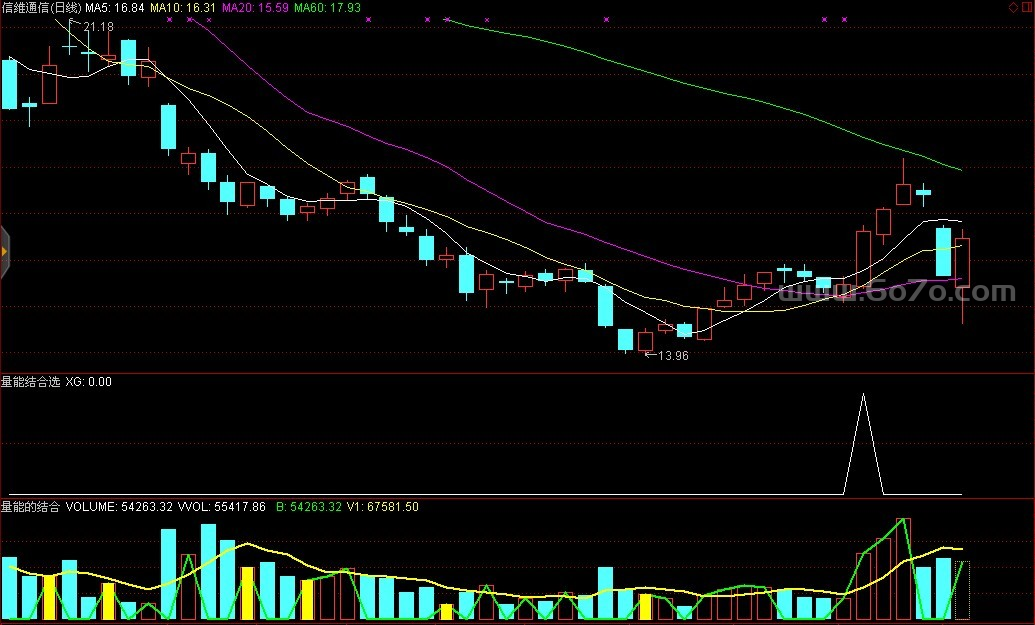The image size is (1035, 625).
Task: Click the VVOL: 55417.86 value
Action: point(222,507)
